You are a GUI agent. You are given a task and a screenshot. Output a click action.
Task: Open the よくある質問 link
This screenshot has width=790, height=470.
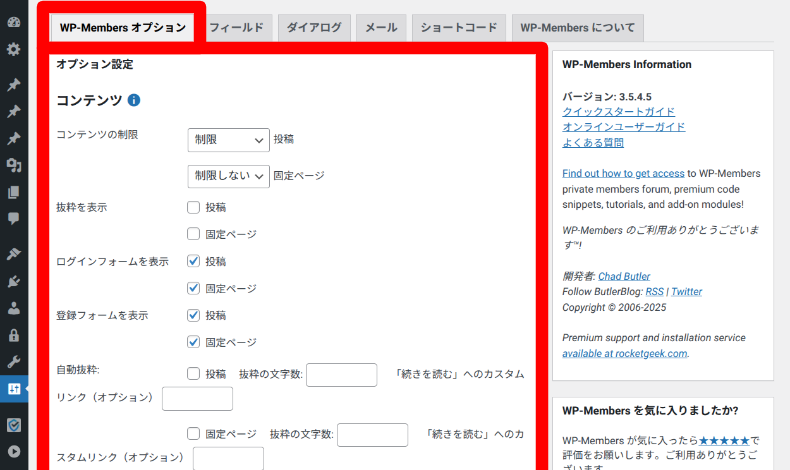(x=593, y=143)
